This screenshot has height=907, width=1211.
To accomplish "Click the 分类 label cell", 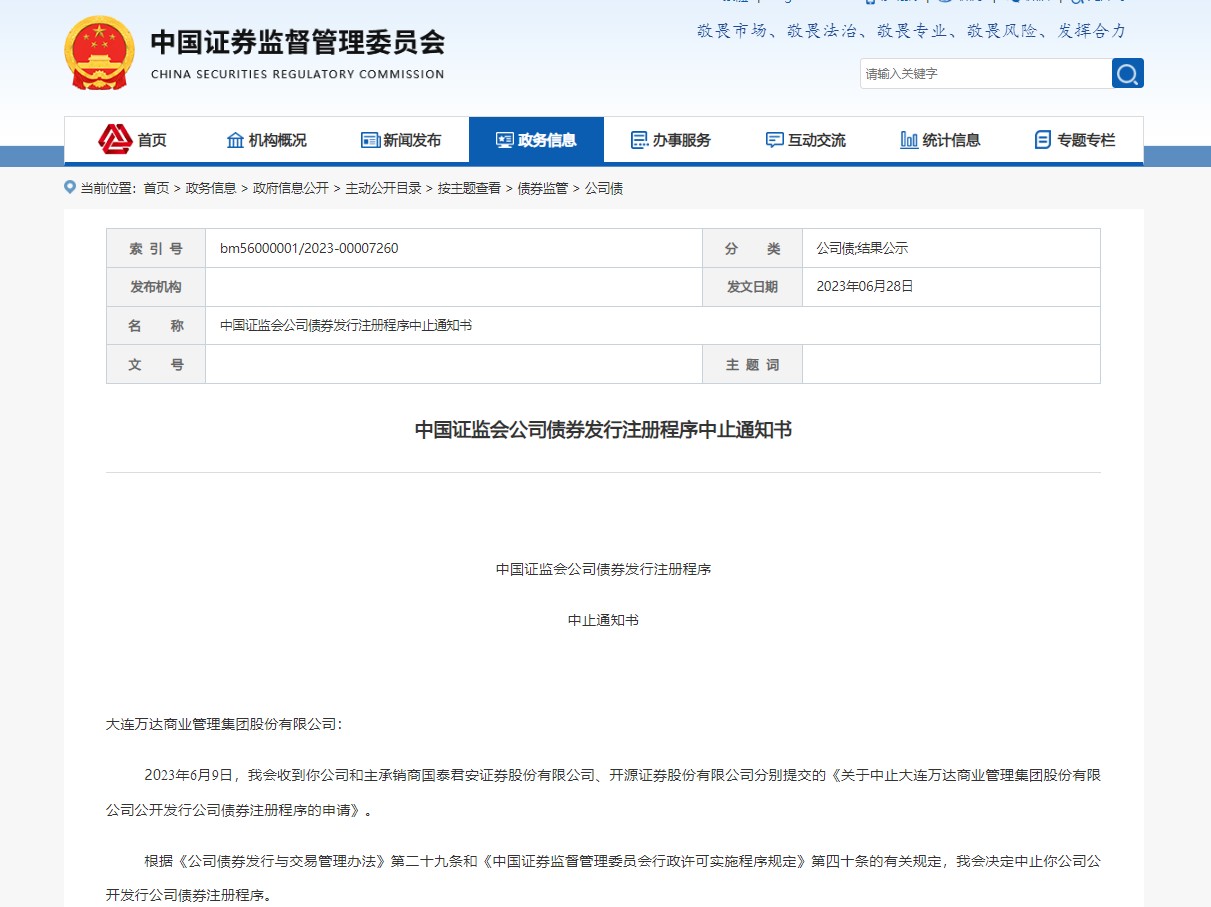I will tap(752, 248).
